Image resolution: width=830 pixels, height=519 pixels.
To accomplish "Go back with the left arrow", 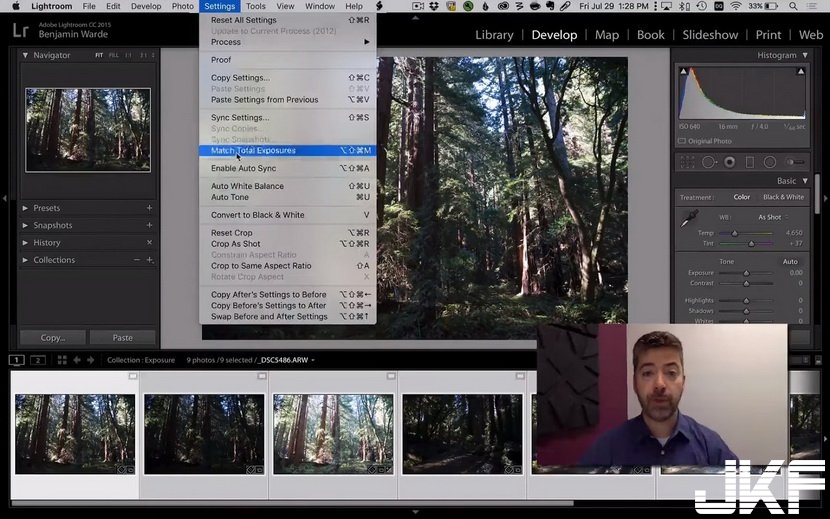I will pos(77,360).
